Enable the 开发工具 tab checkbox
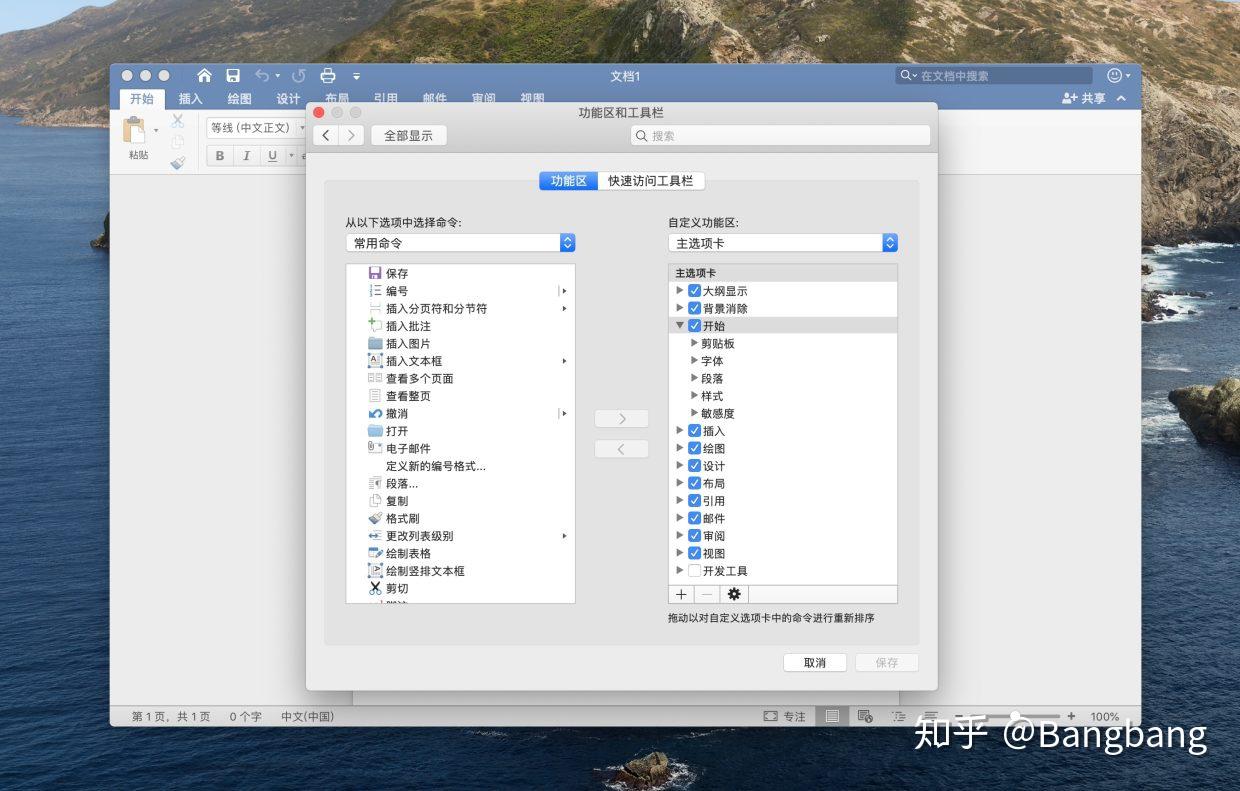The height and width of the screenshot is (791, 1240). 694,570
